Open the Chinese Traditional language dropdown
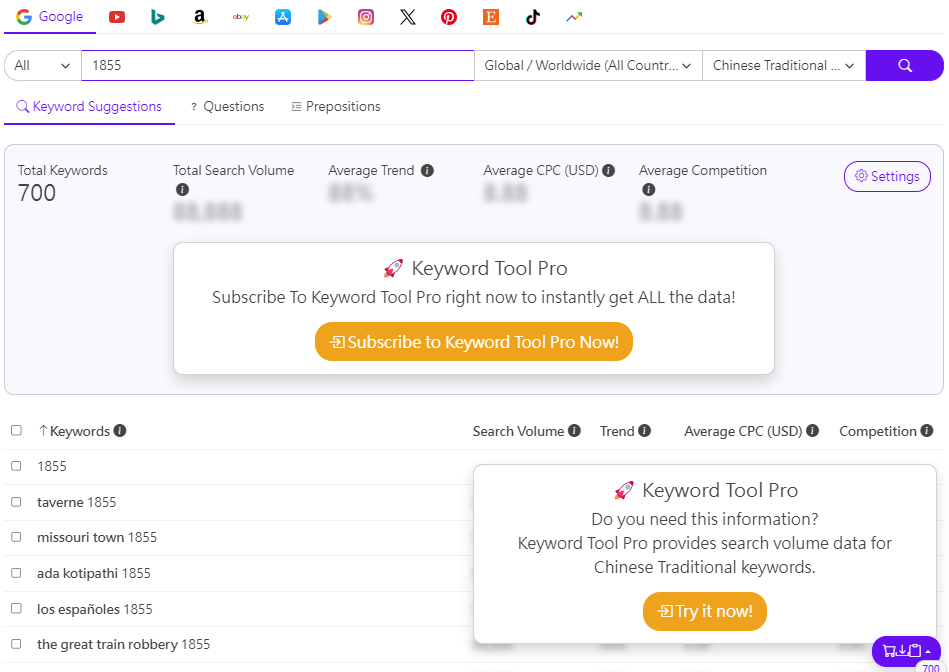The width and height of the screenshot is (949, 672). tap(784, 65)
